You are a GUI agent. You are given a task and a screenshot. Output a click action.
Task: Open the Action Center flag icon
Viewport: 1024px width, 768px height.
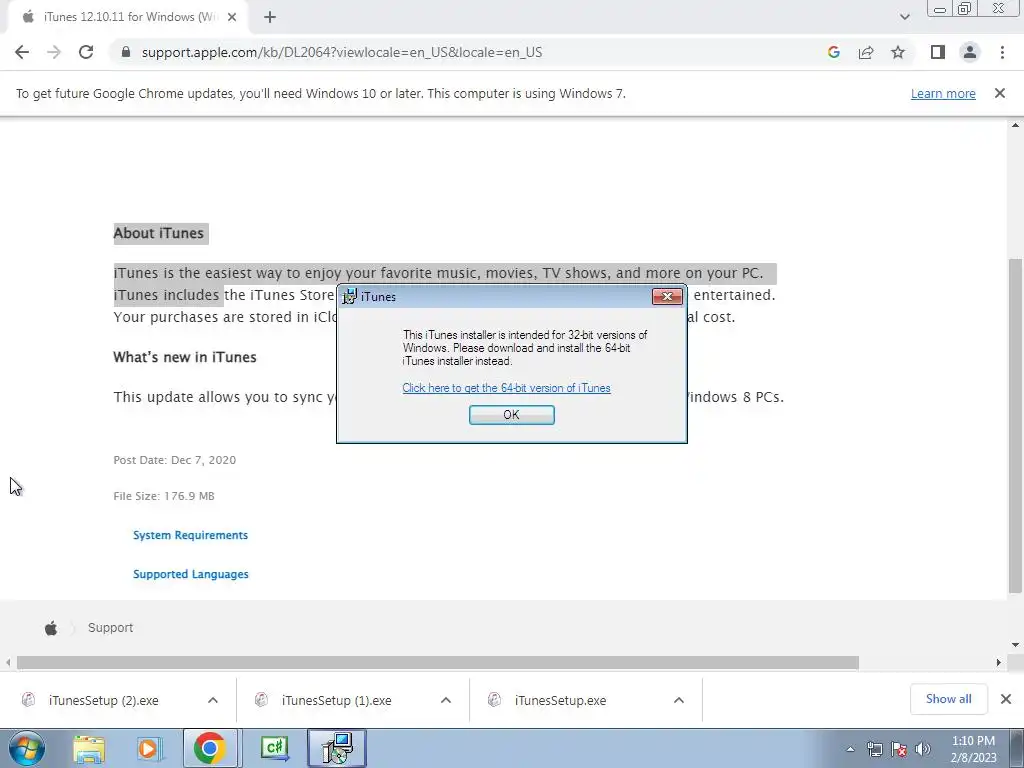(899, 749)
